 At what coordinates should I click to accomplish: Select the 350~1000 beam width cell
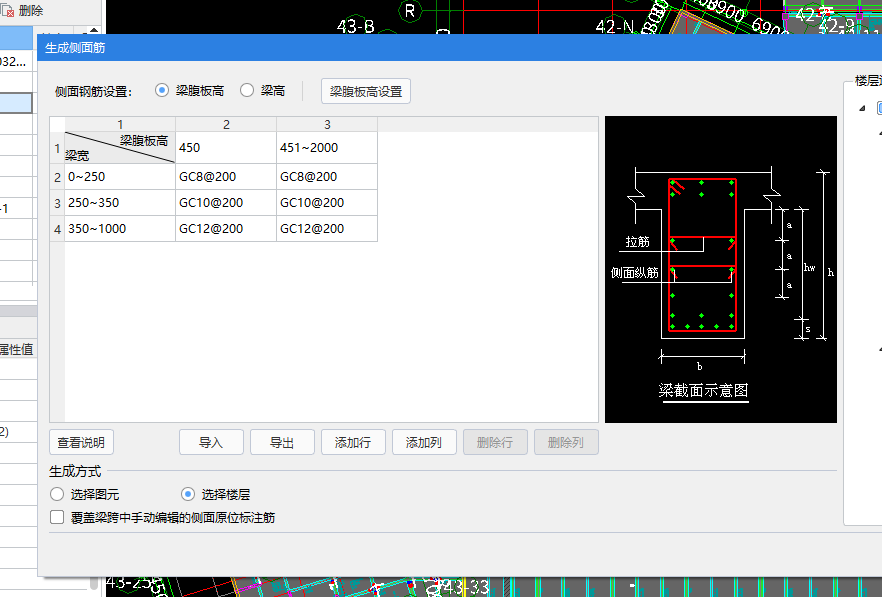(x=120, y=228)
